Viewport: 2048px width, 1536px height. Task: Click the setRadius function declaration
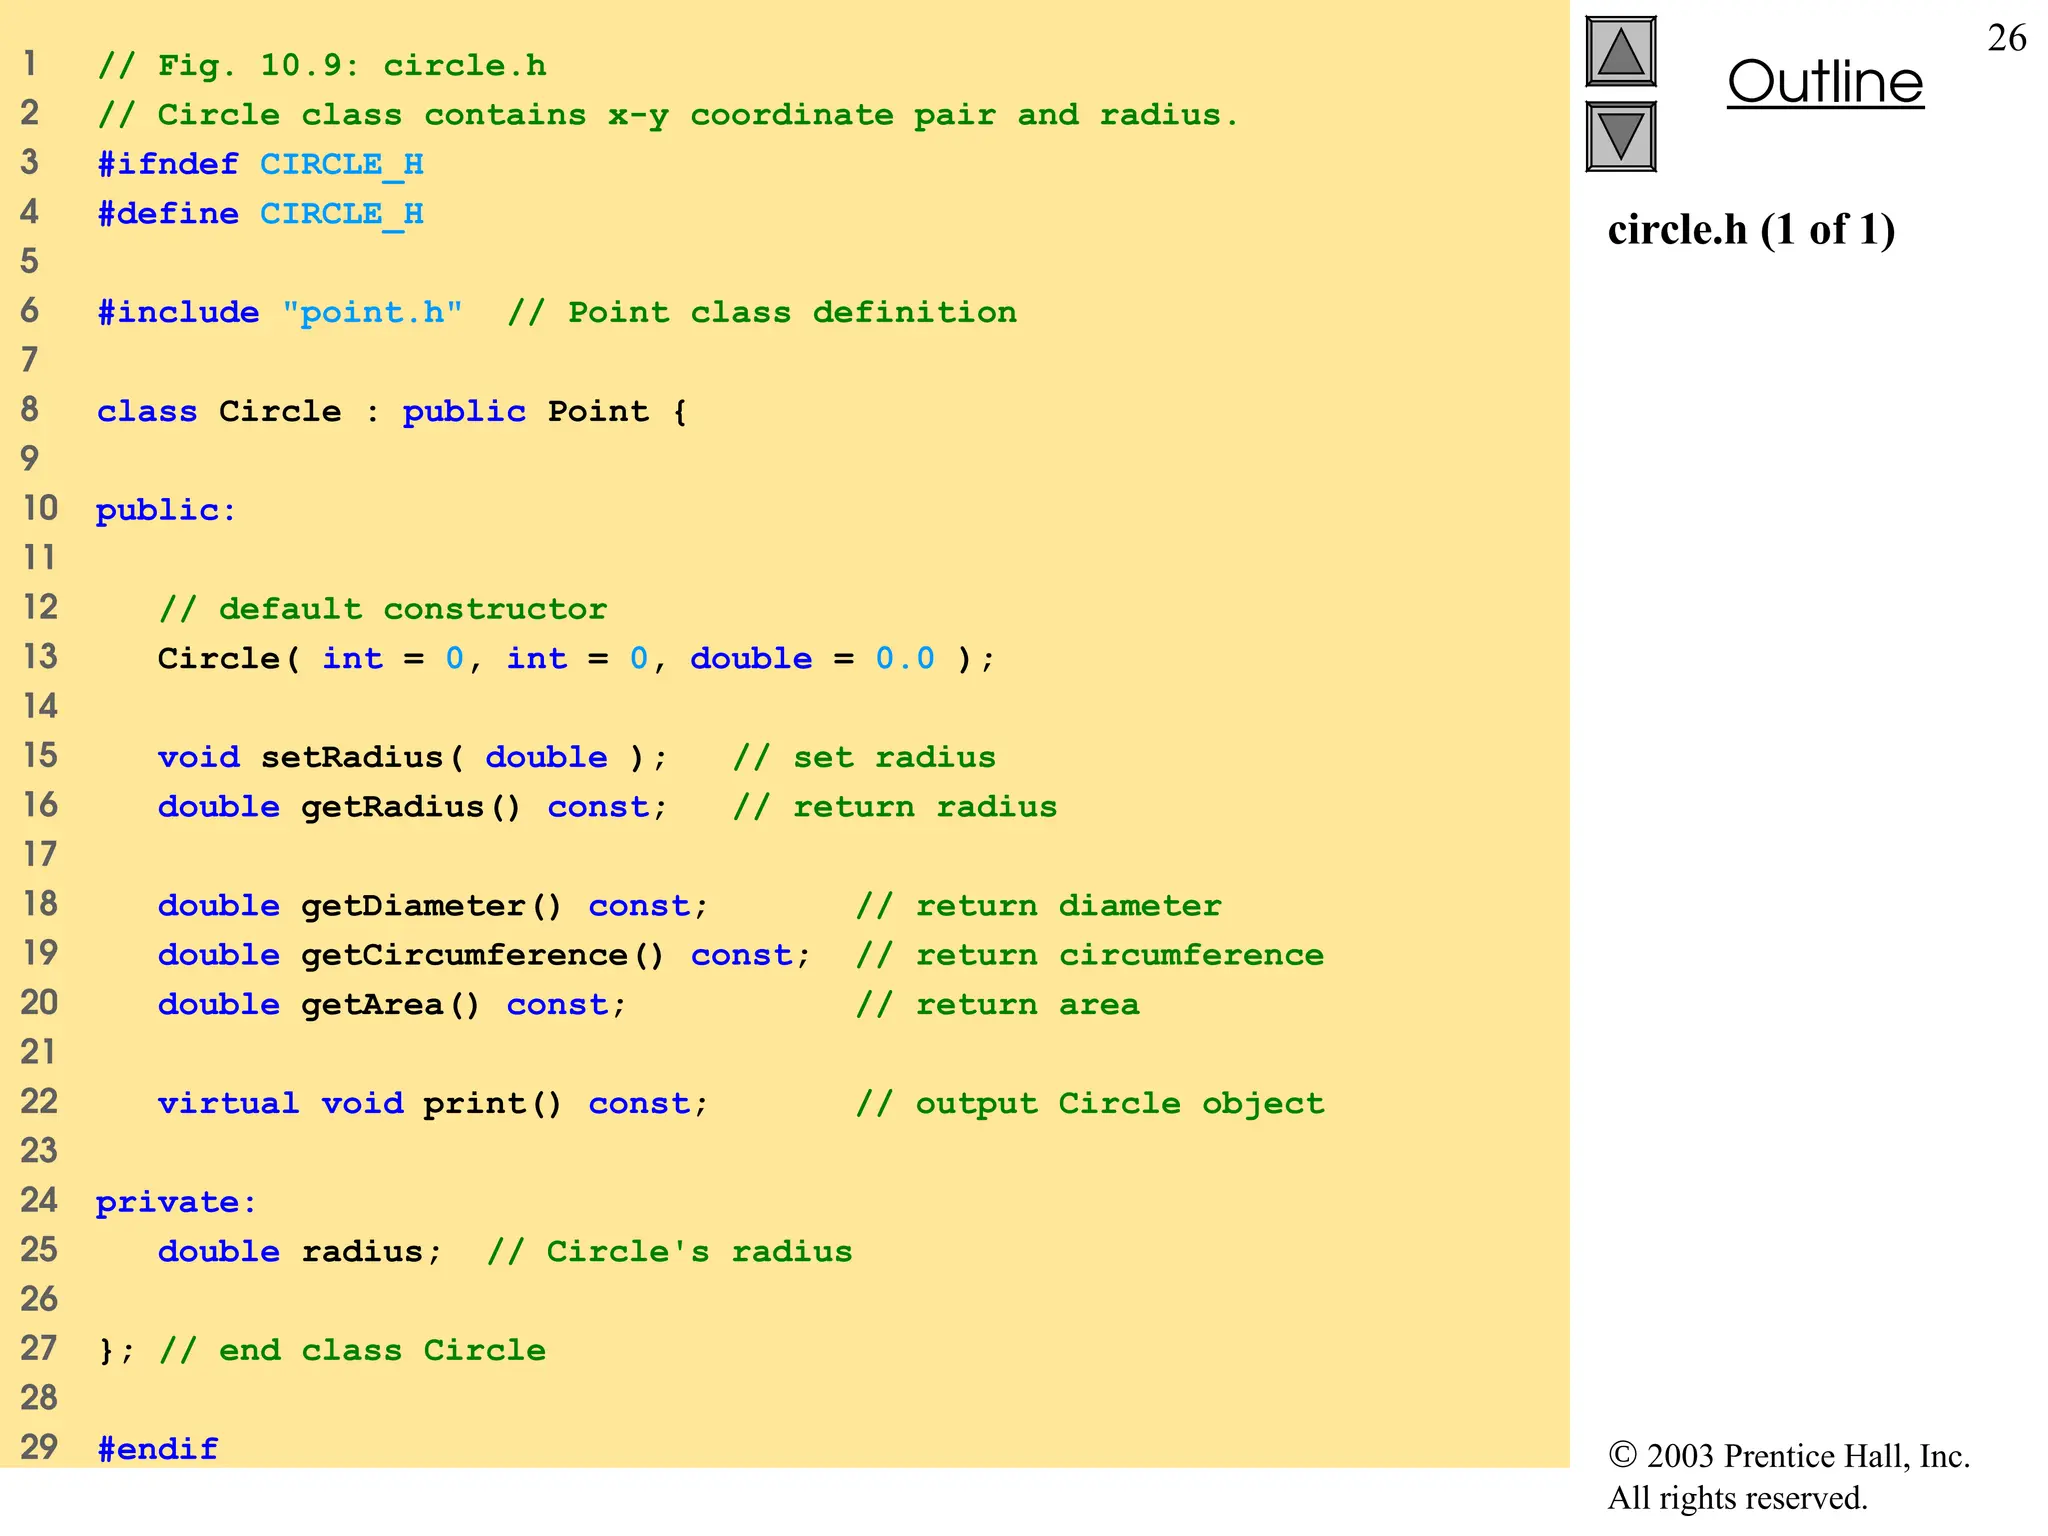[x=411, y=757]
